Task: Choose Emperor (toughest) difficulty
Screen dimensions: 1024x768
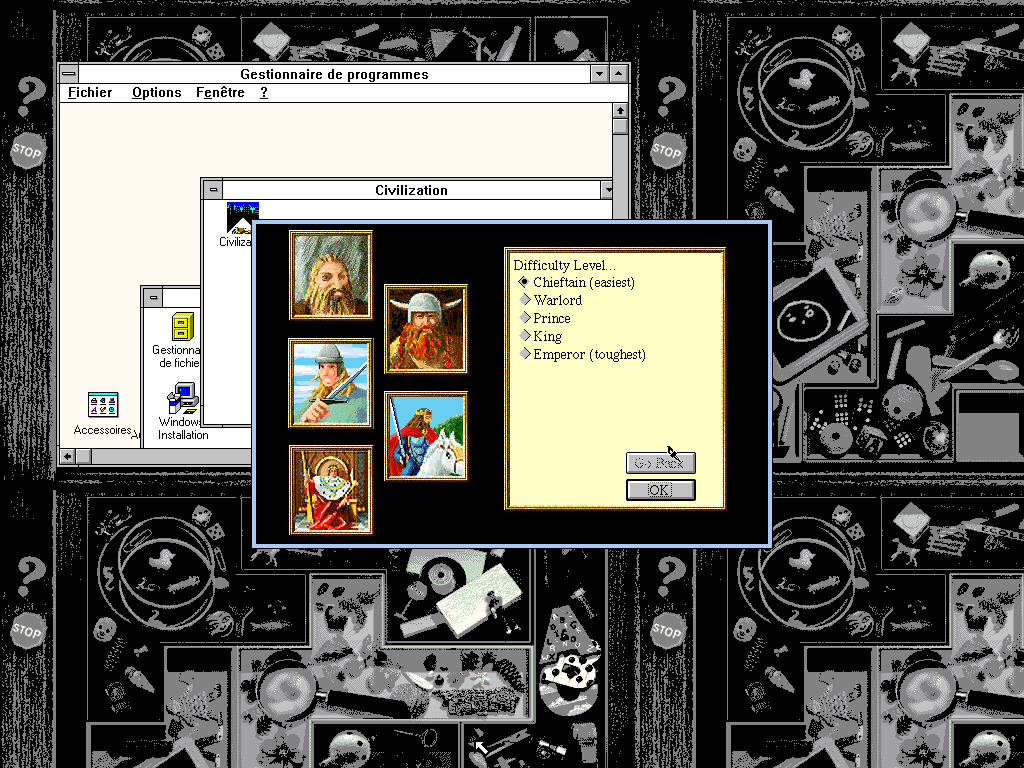Action: tap(582, 354)
